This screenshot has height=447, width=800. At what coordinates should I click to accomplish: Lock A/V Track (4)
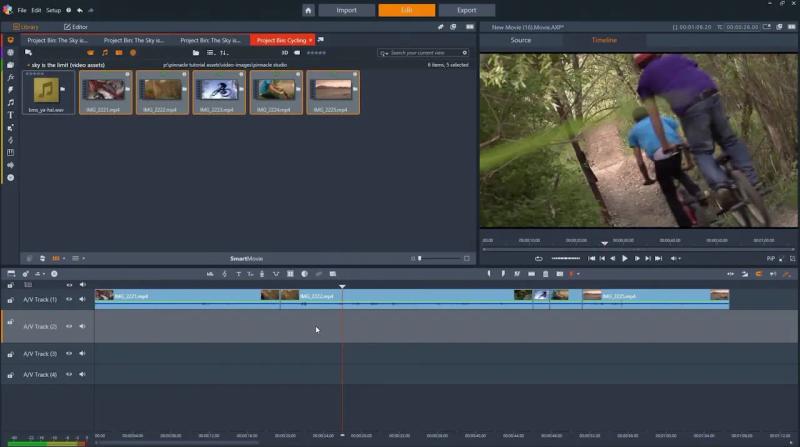tap(10, 375)
